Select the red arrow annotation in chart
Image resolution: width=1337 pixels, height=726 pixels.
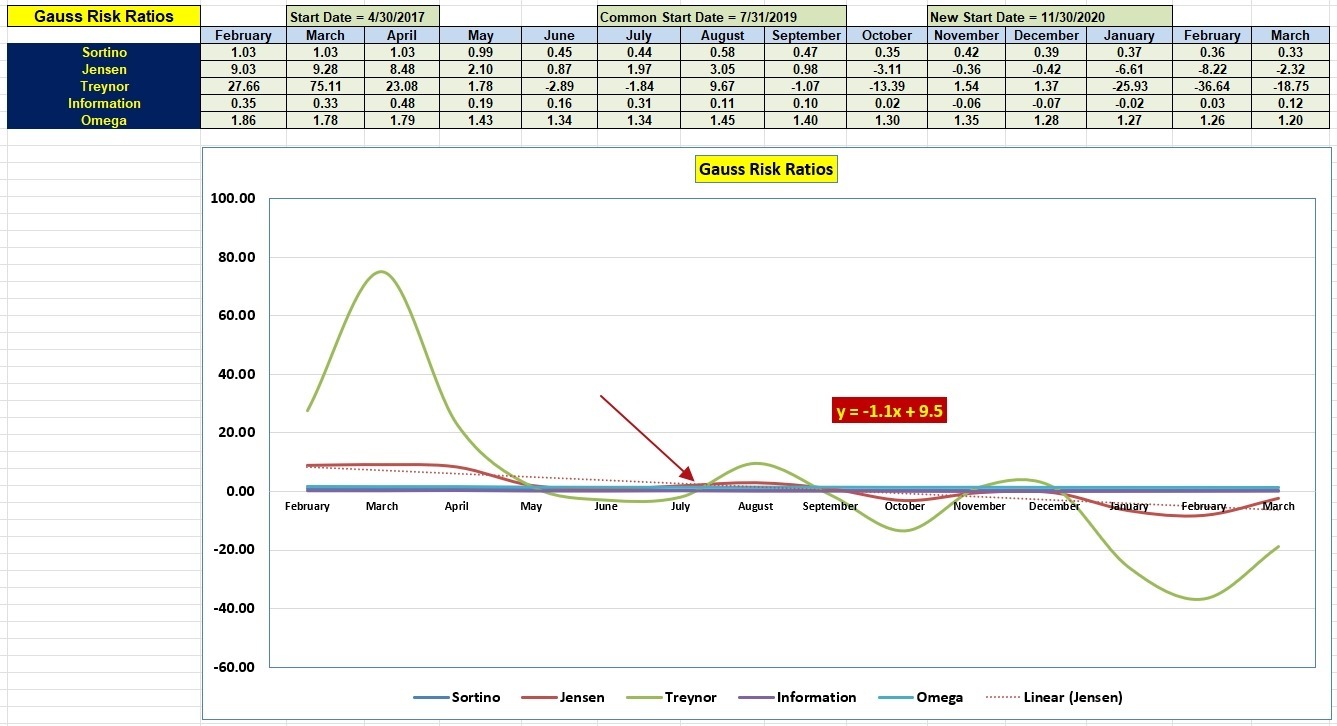pos(647,438)
